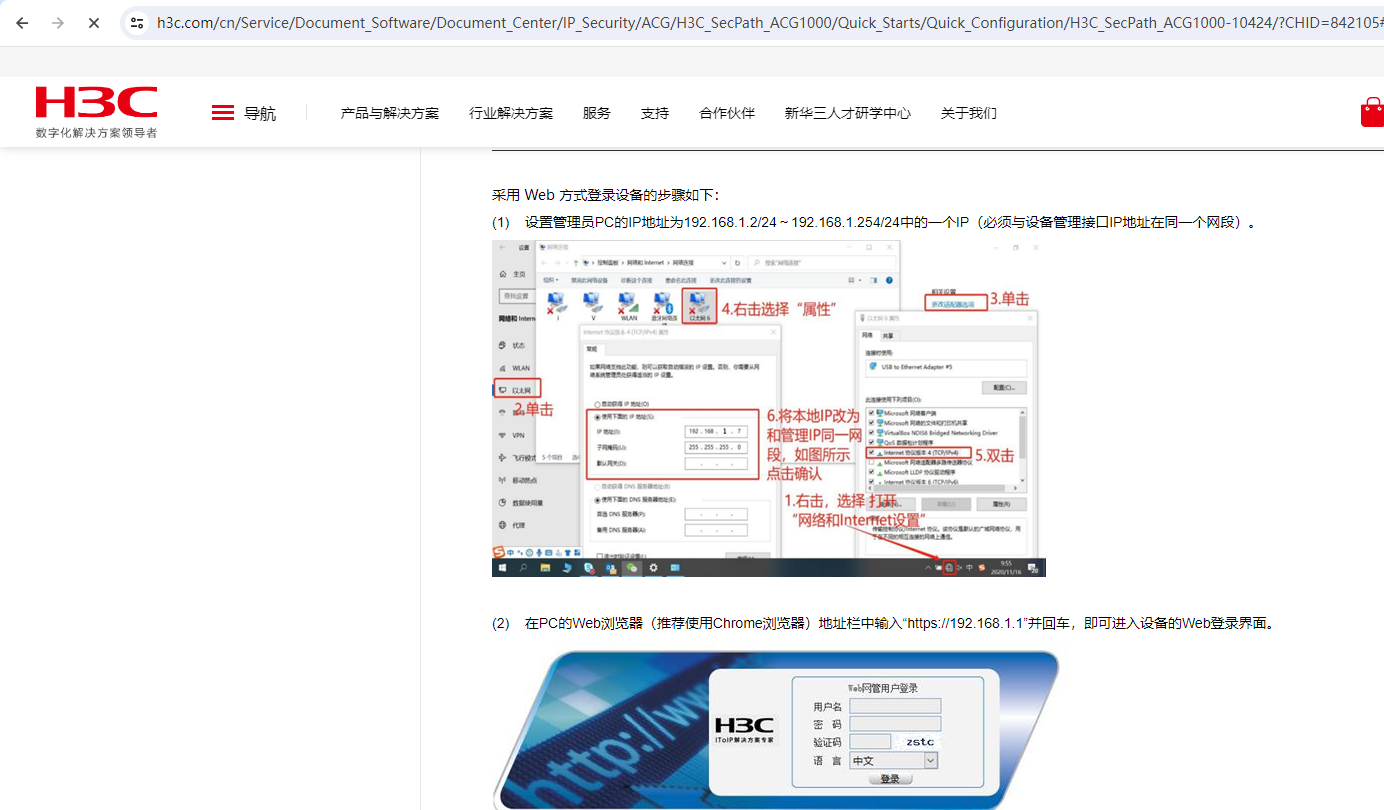
Task: Open the 语言 dropdown showing 中文
Action: 894,761
